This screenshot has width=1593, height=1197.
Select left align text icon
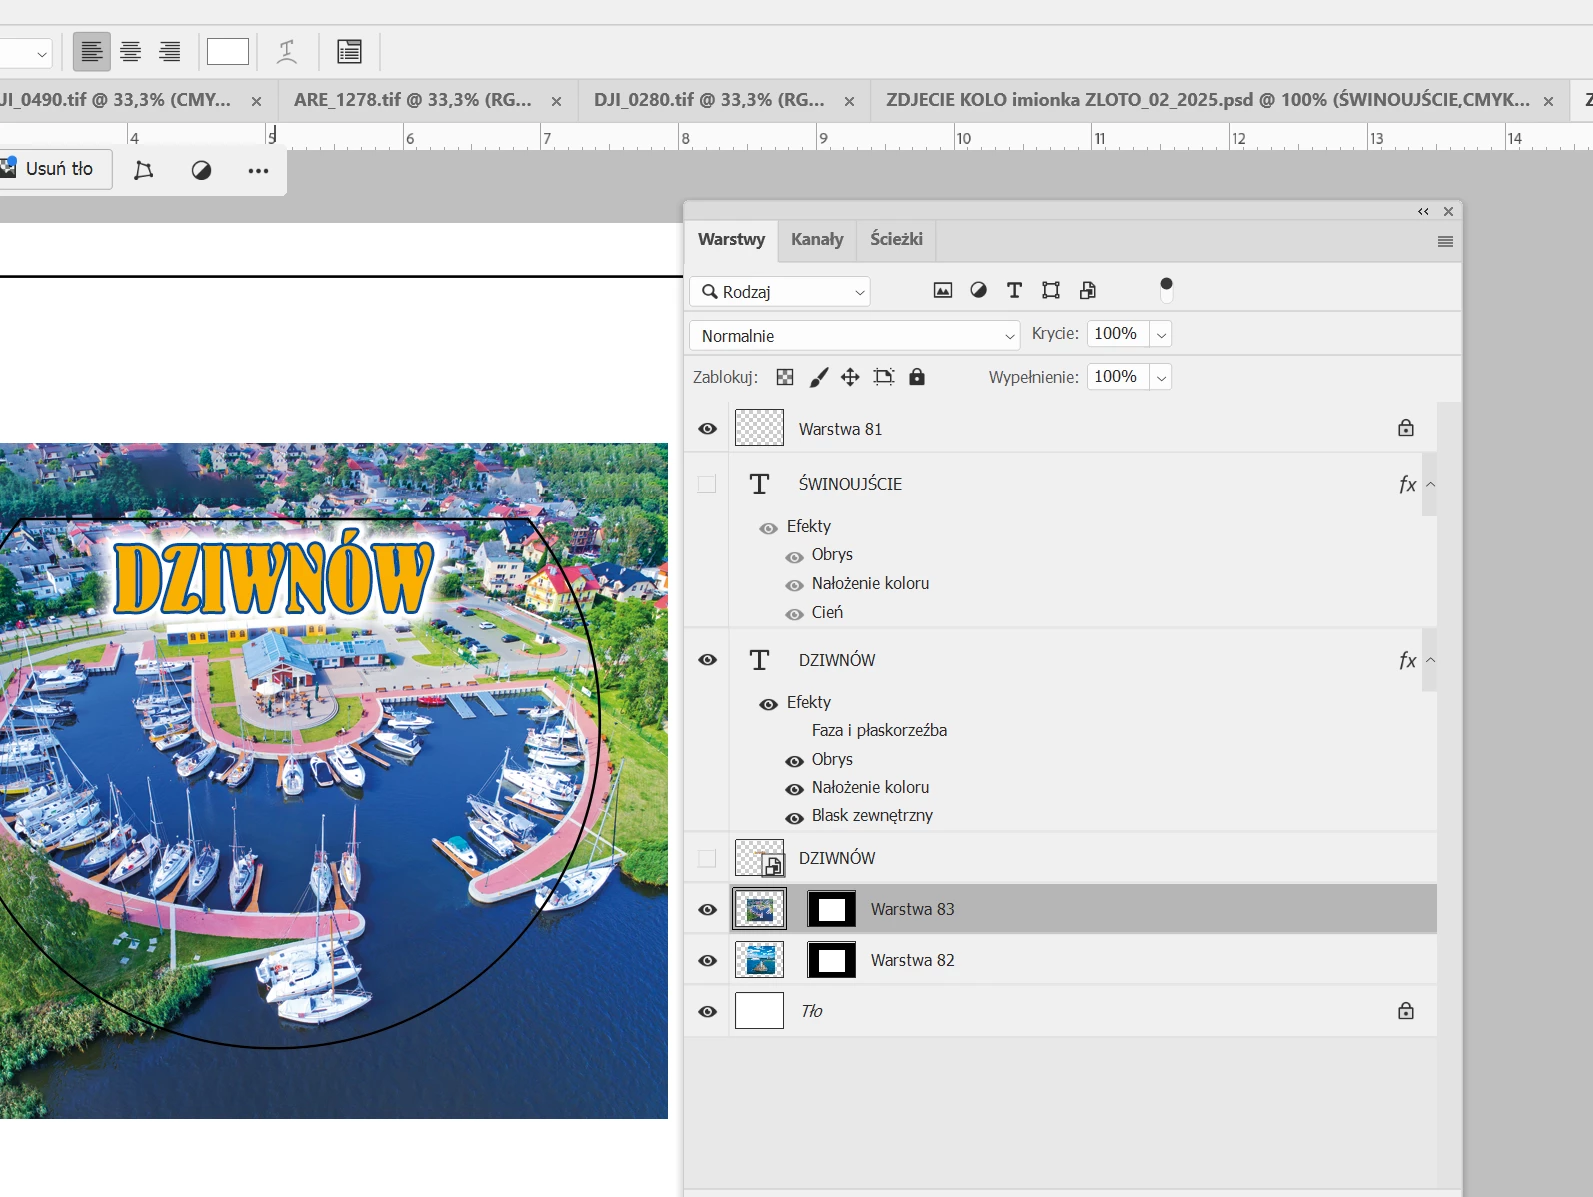coord(92,51)
